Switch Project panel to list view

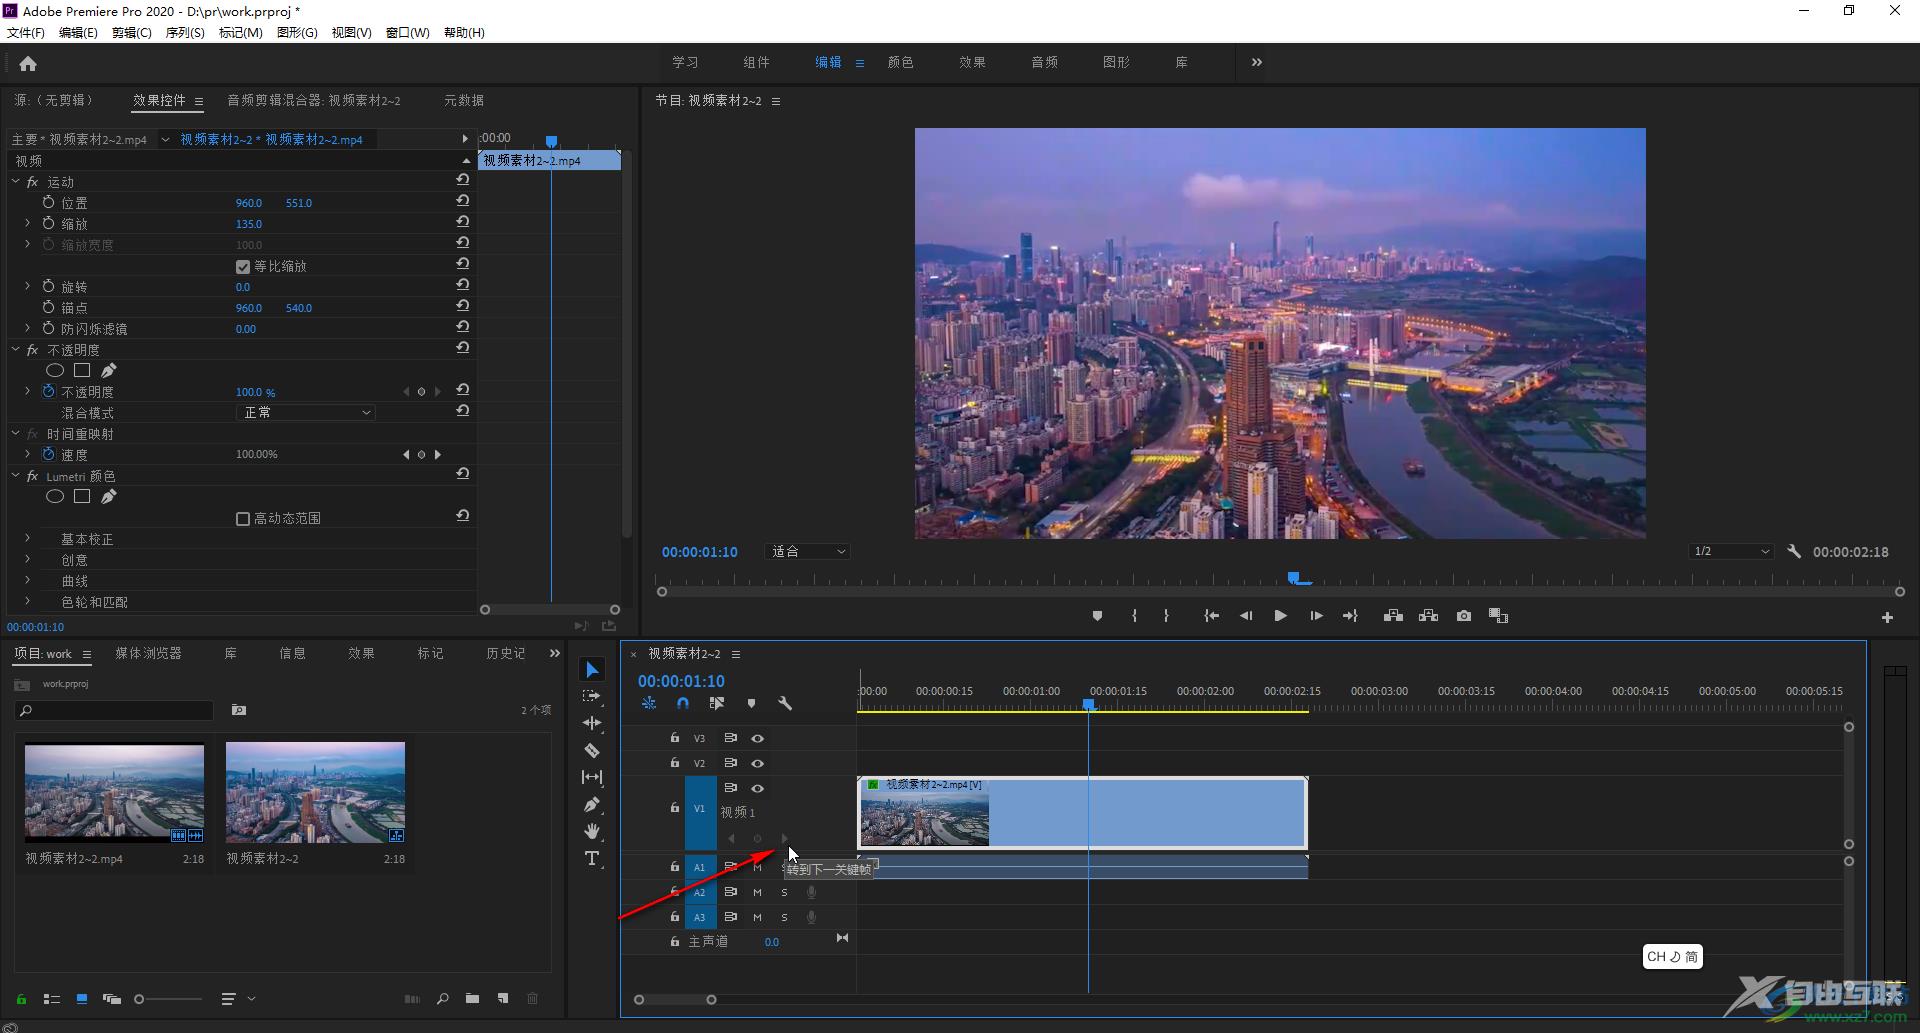click(52, 998)
